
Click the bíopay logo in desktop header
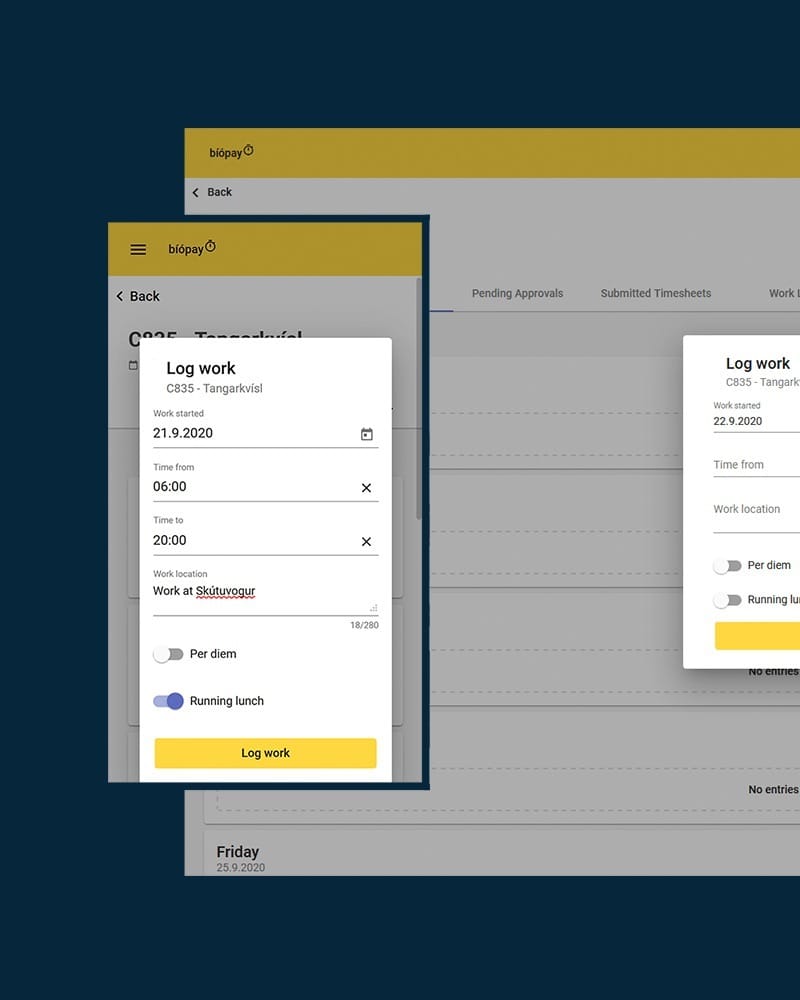click(x=231, y=152)
